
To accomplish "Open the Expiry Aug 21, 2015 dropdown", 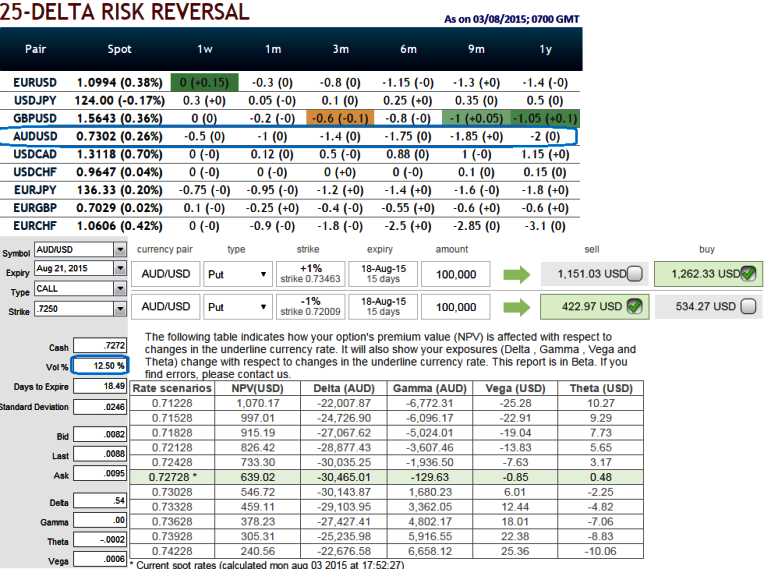I will tap(120, 268).
